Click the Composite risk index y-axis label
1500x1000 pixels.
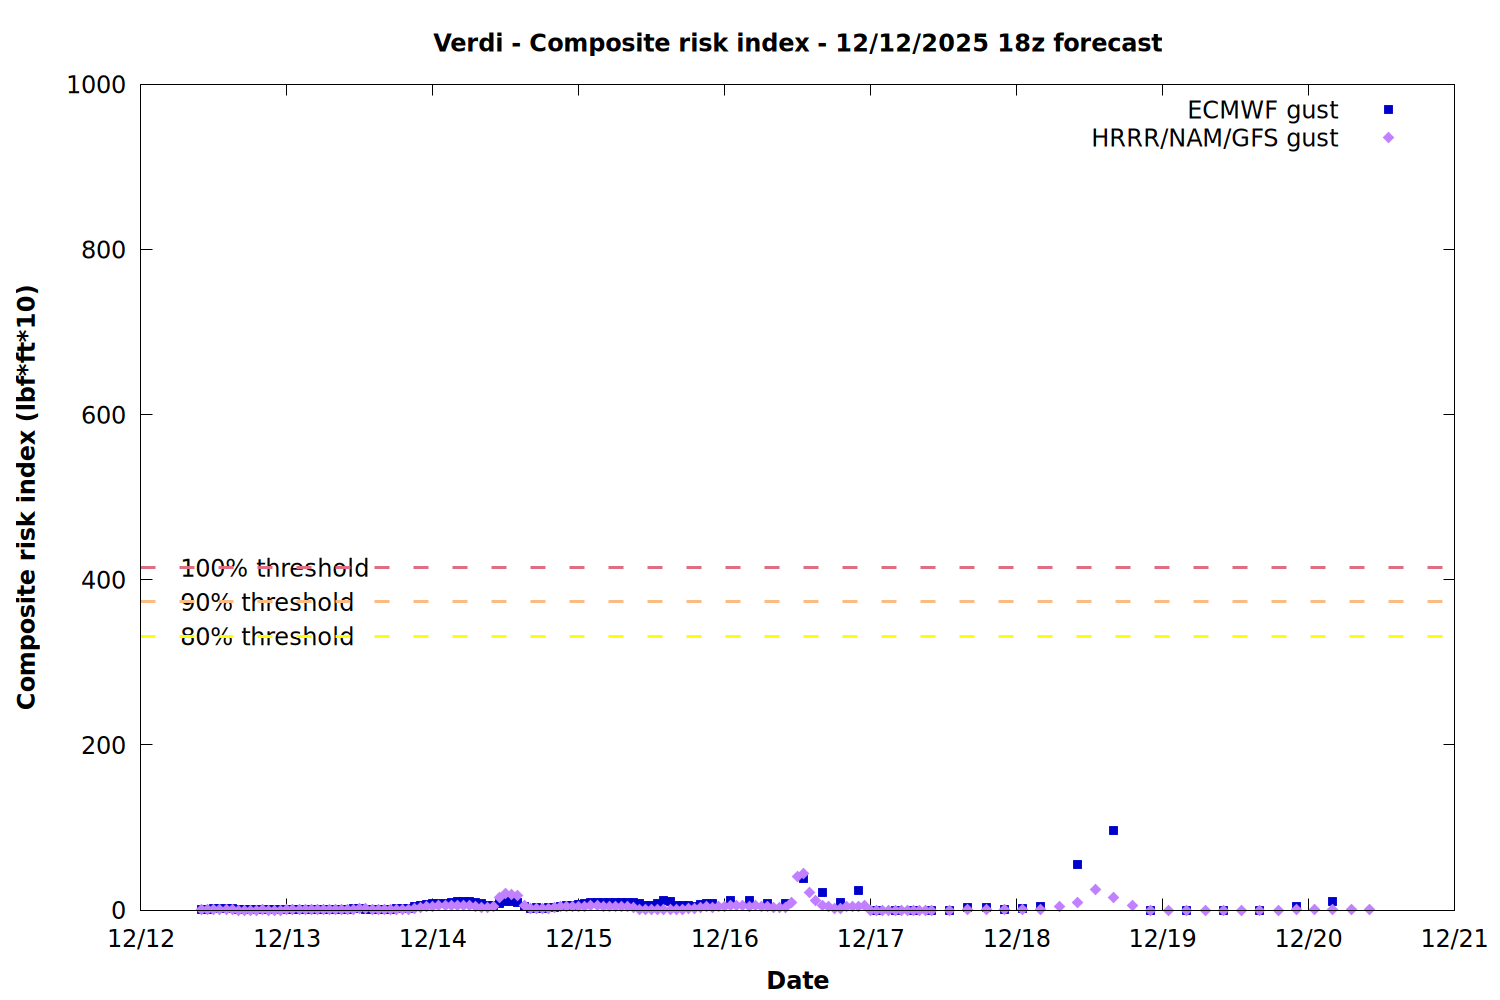(27, 497)
